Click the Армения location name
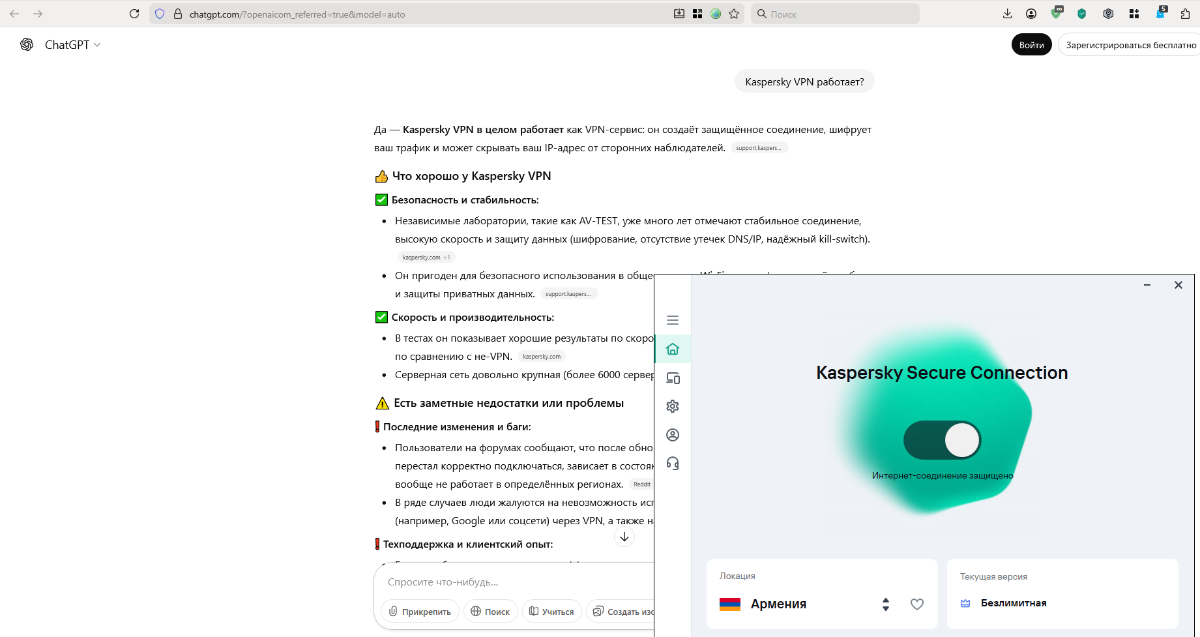Viewport: 1200px width, 637px height. click(x=778, y=604)
